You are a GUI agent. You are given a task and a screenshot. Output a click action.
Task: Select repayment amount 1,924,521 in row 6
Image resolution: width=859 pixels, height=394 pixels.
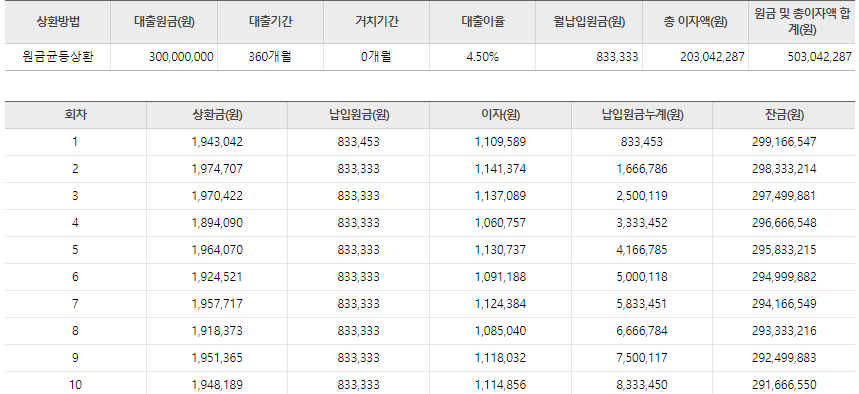[217, 277]
